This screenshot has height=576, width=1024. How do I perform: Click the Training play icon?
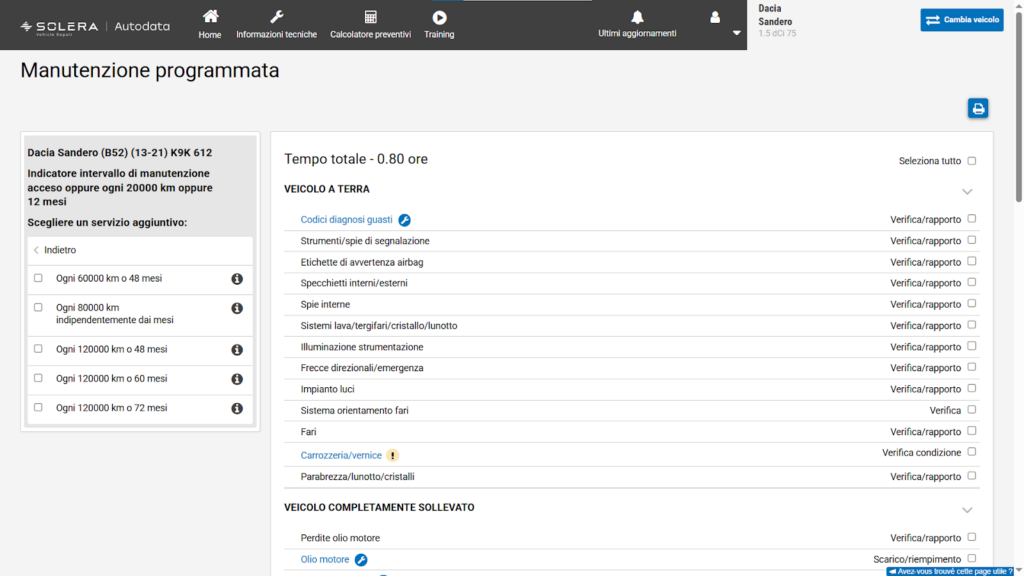[x=440, y=18]
